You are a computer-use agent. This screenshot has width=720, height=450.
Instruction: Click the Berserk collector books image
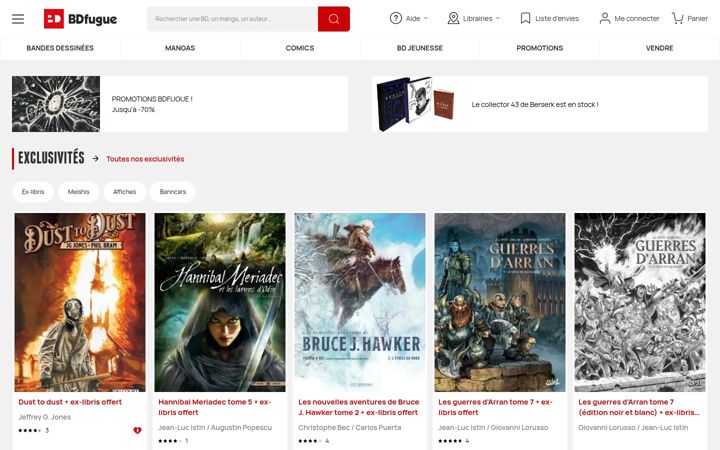click(x=416, y=104)
